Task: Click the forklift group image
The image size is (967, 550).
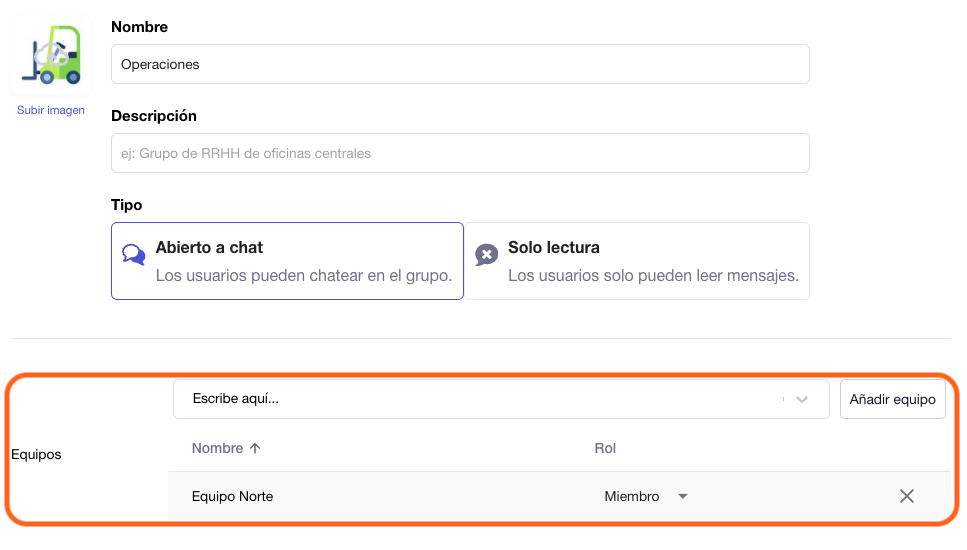Action: (51, 55)
